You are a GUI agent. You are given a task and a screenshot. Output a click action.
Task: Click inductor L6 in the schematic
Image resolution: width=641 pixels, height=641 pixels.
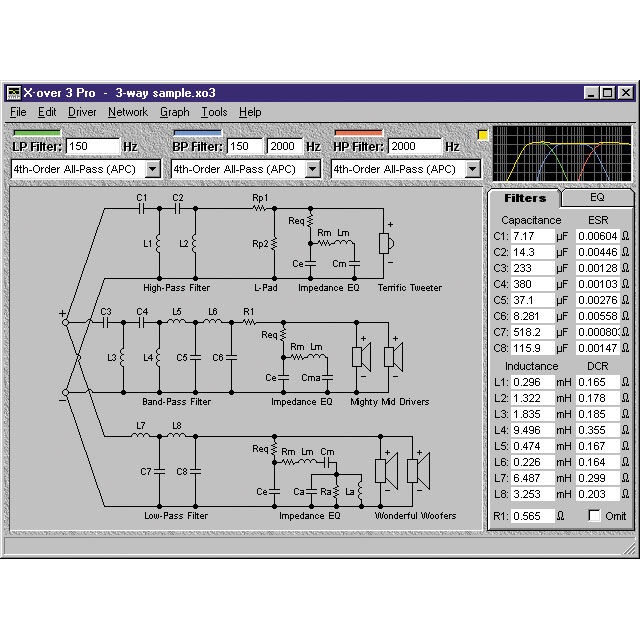coord(213,322)
